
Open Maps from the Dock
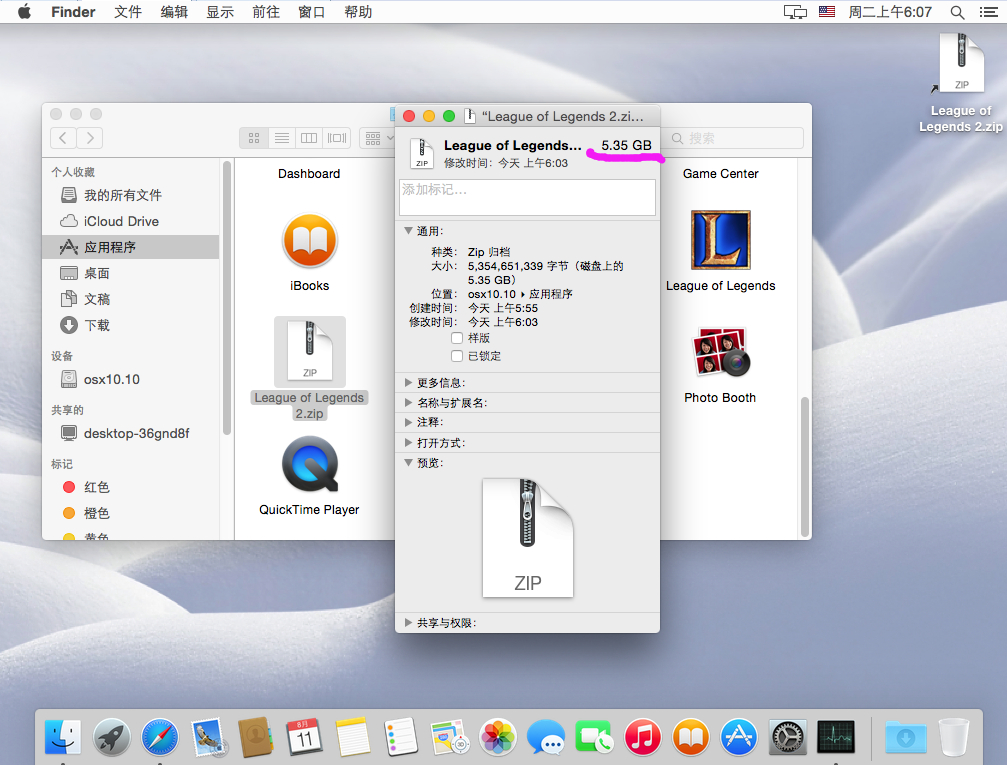(449, 737)
